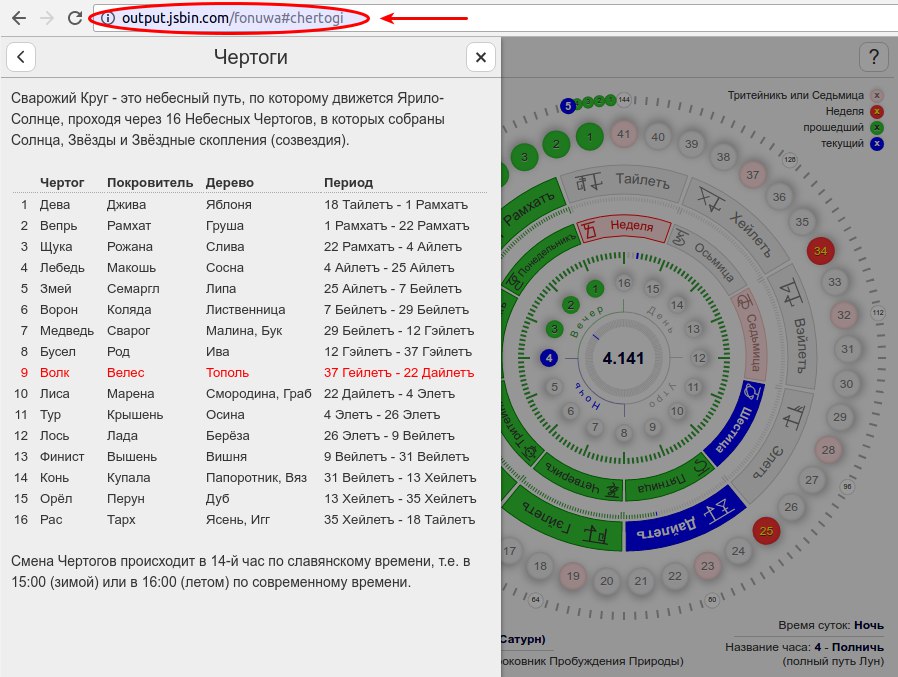This screenshot has height=677, width=898.
Task: Click the center 4.141 time dial
Action: [x=623, y=358]
